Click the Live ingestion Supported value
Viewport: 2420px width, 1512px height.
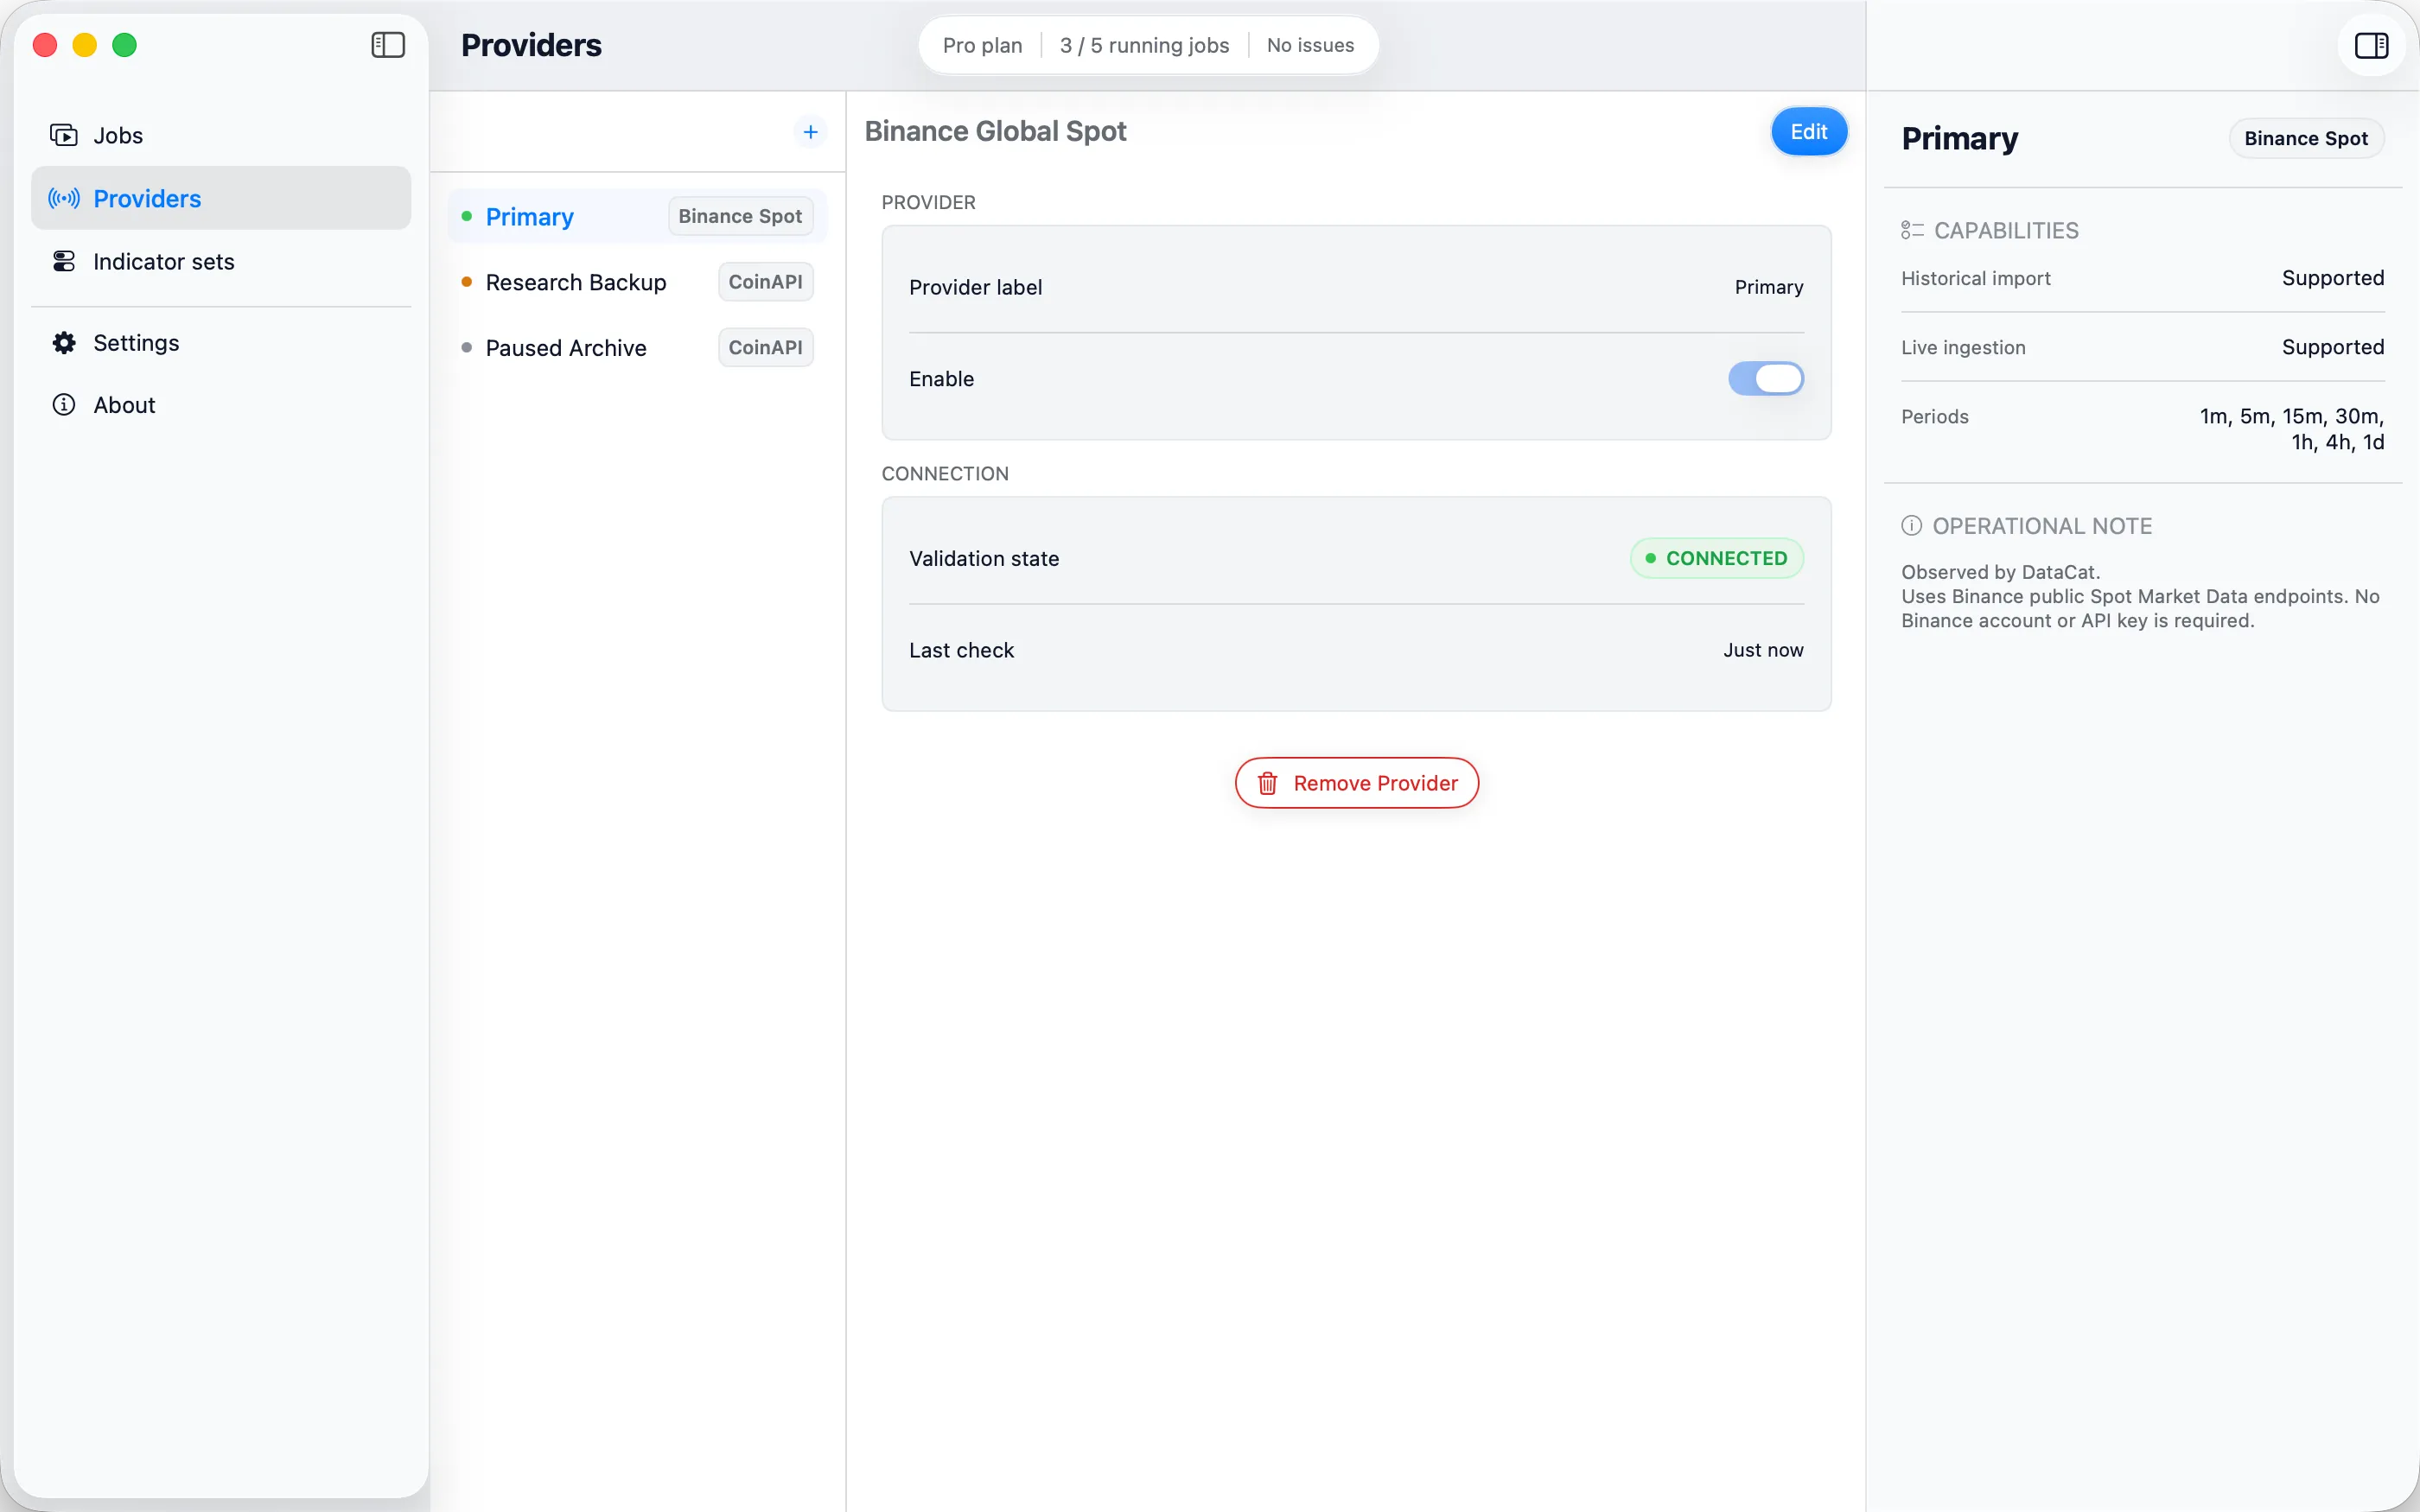point(2332,347)
